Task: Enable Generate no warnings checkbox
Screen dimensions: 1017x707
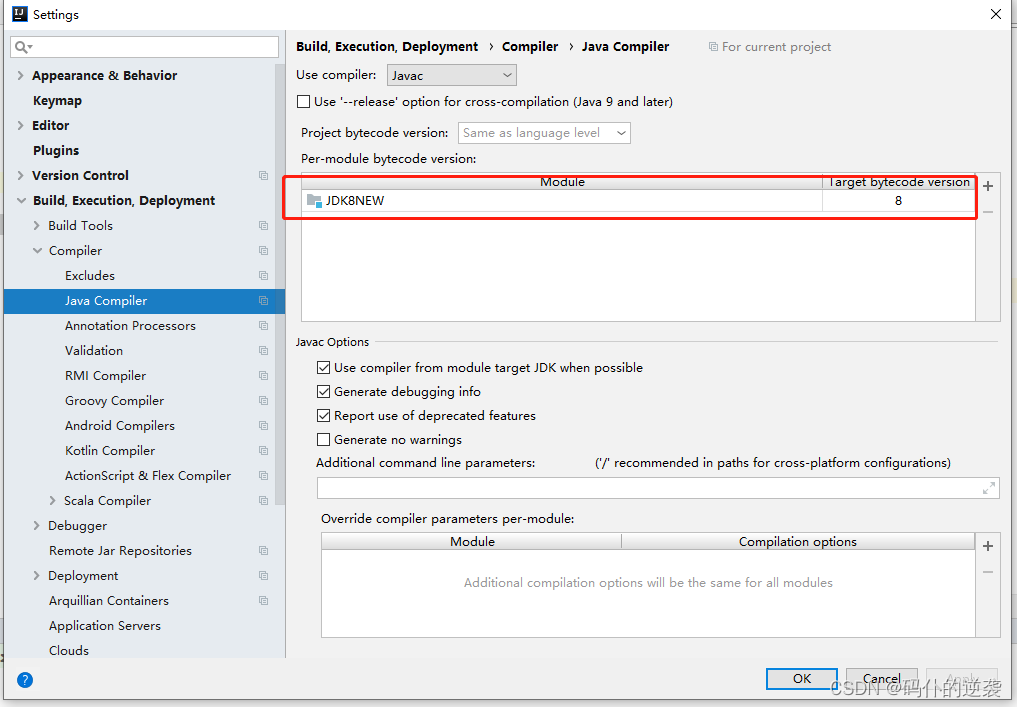Action: click(x=323, y=440)
